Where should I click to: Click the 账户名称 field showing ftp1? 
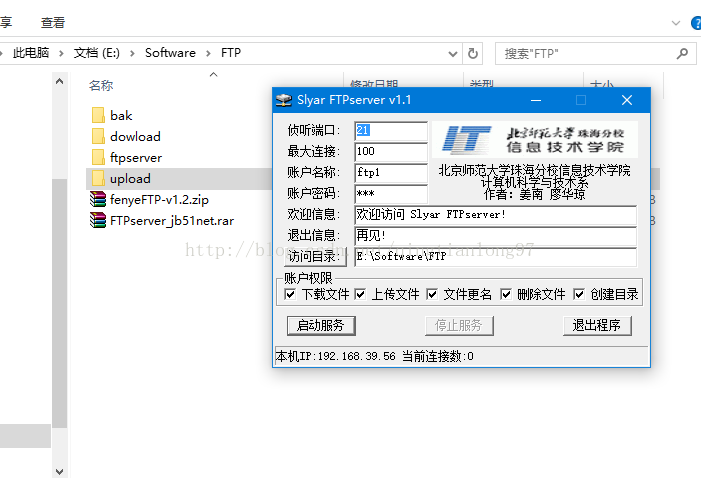[x=391, y=173]
